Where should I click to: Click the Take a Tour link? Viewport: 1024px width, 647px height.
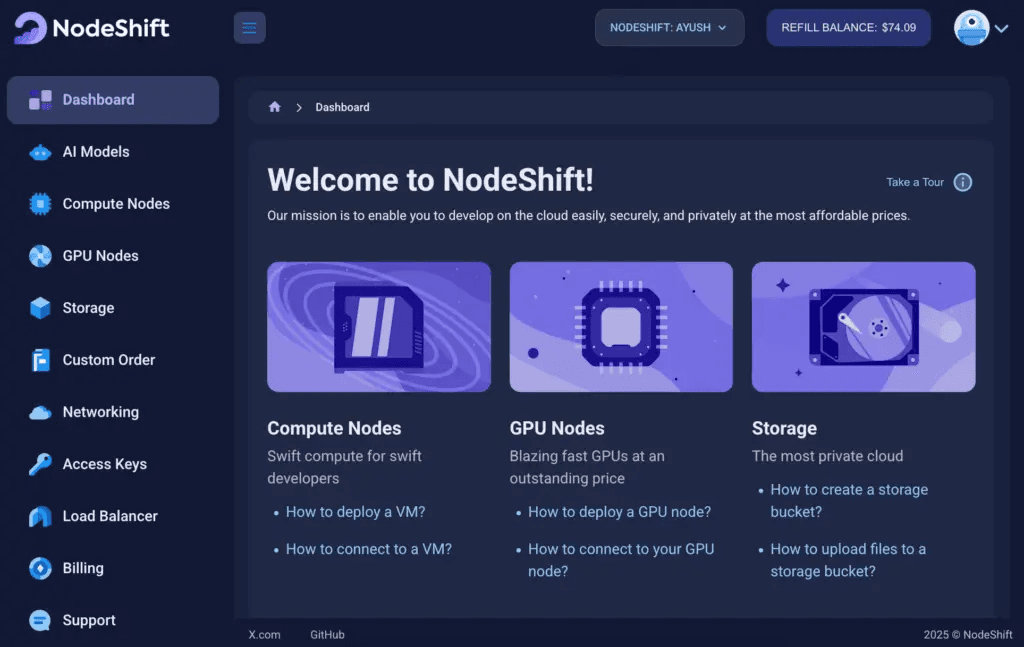click(915, 182)
